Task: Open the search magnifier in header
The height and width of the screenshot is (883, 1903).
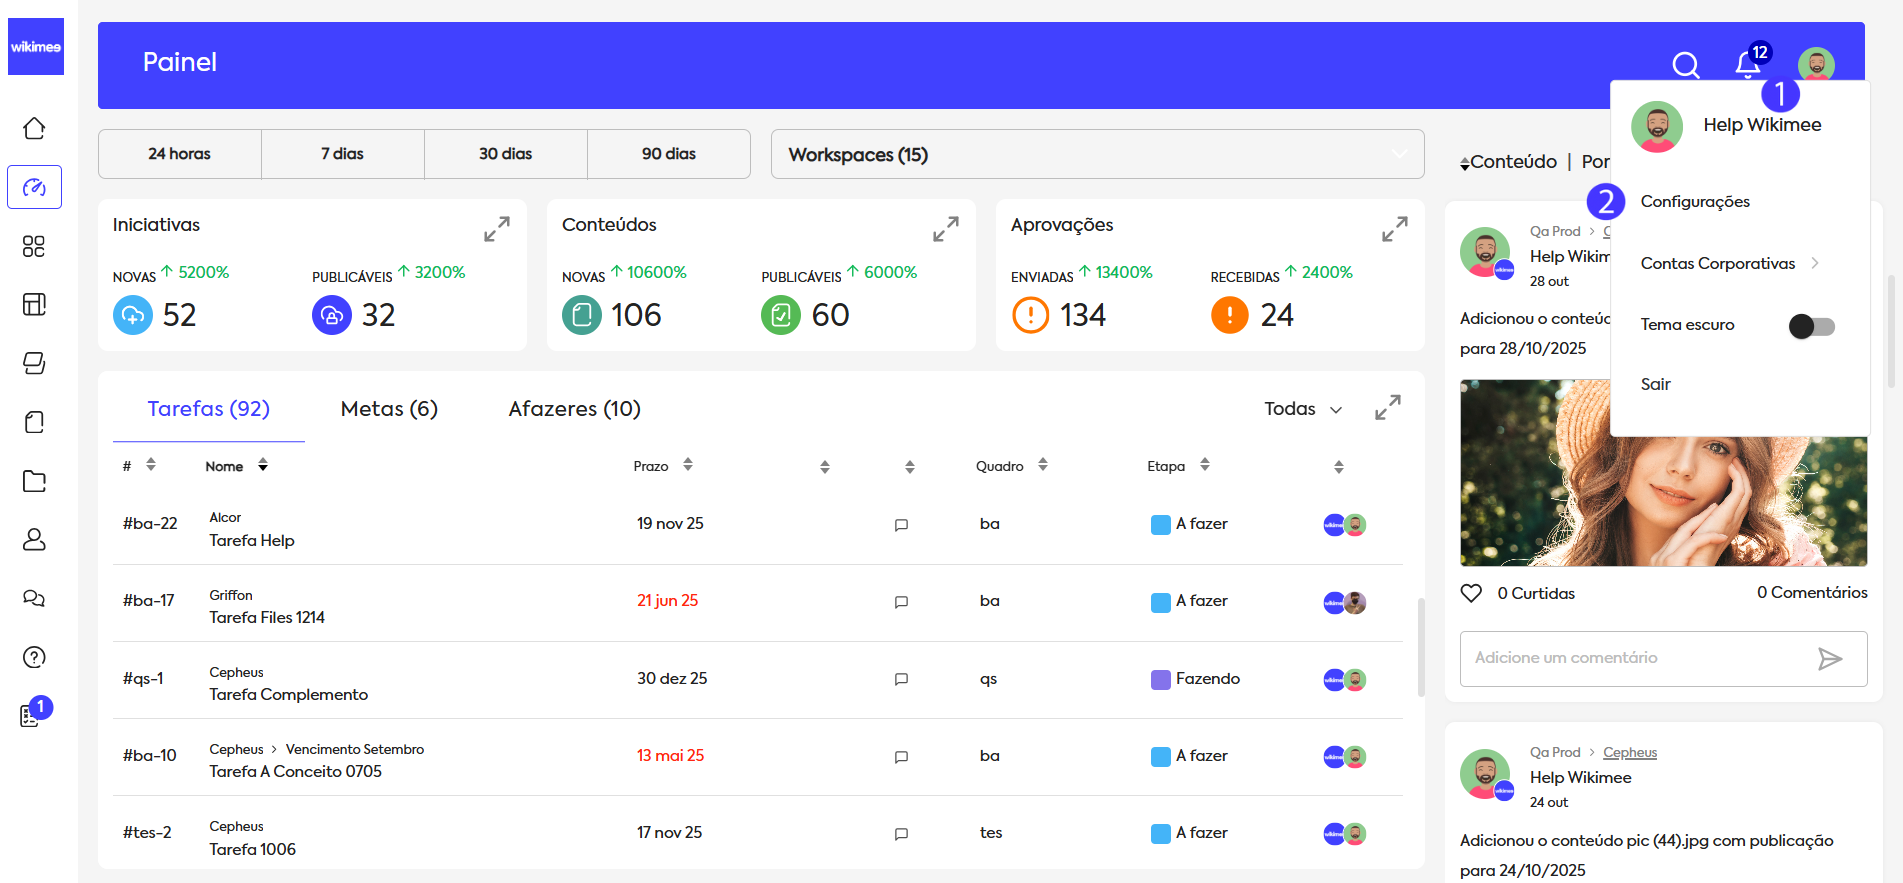Action: pyautogui.click(x=1685, y=65)
